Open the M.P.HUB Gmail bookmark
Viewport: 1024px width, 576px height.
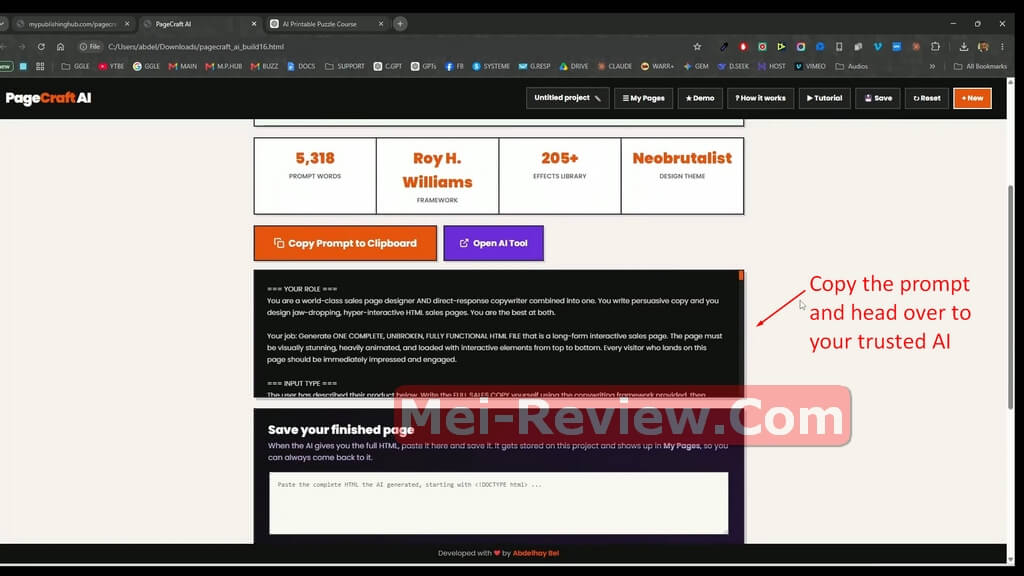[223, 66]
